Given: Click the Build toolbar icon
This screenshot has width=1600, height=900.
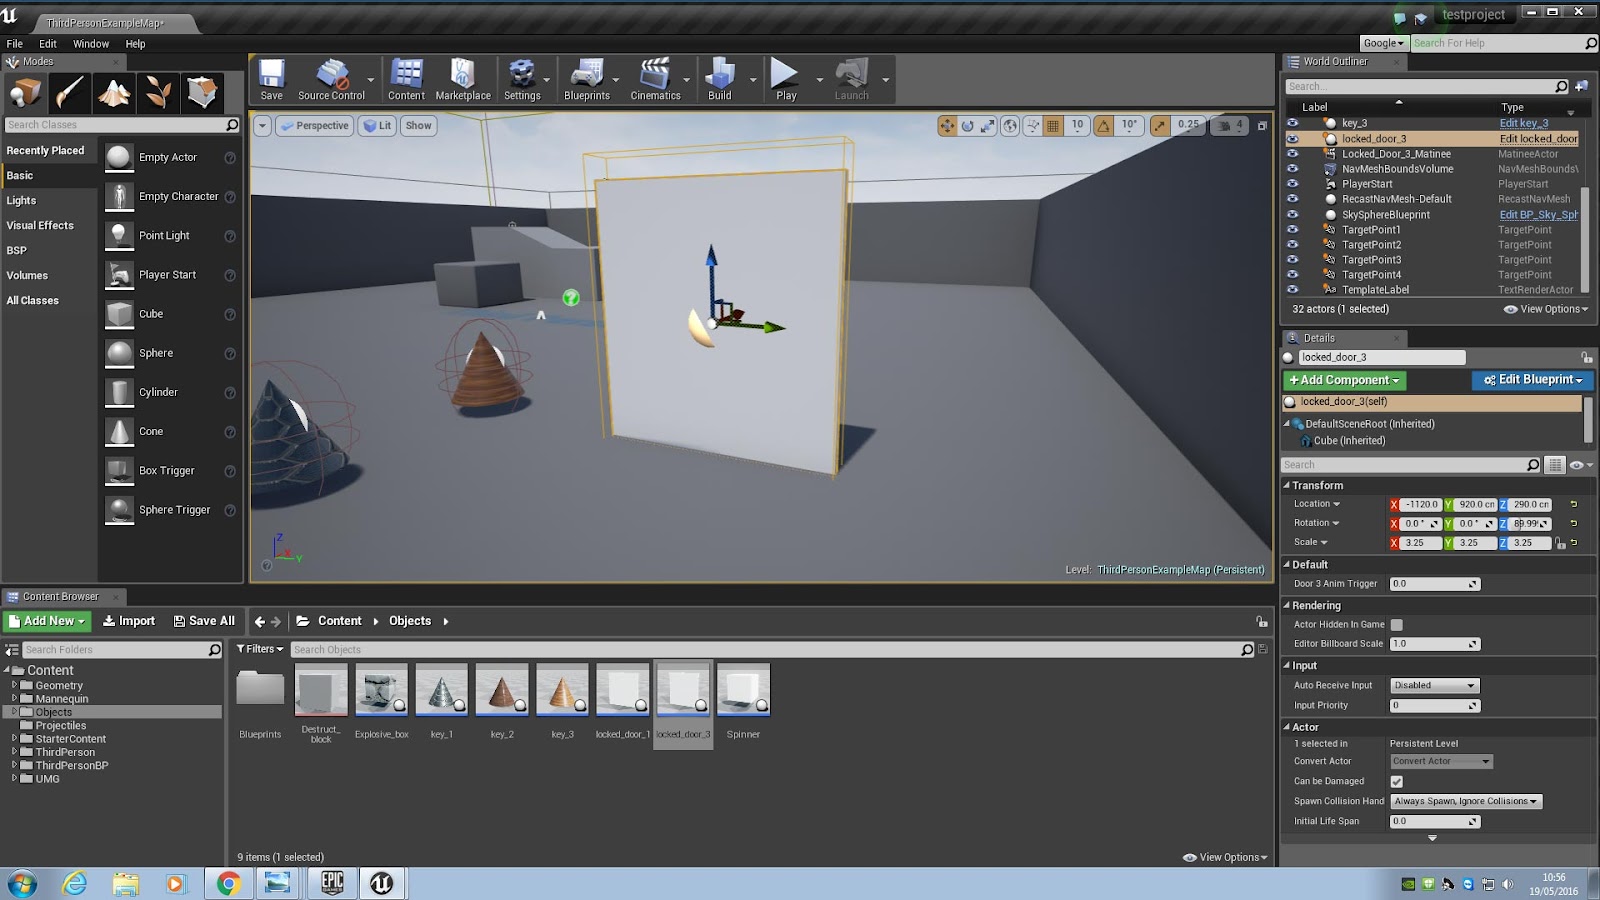Looking at the screenshot, I should click(720, 79).
